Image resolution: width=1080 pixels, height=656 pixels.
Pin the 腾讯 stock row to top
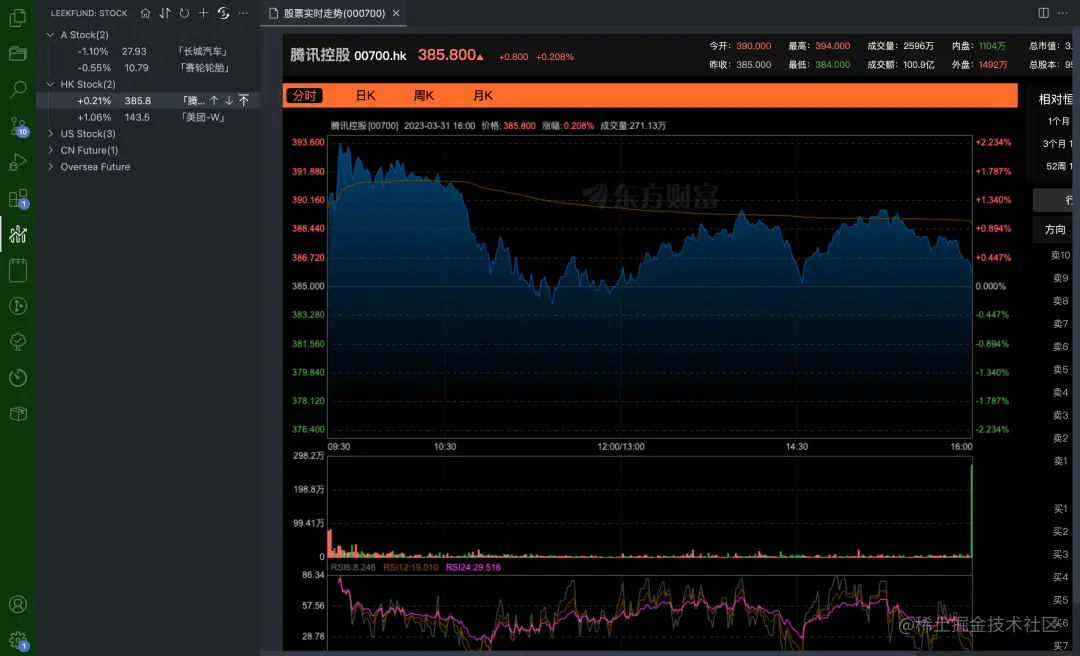coord(244,101)
